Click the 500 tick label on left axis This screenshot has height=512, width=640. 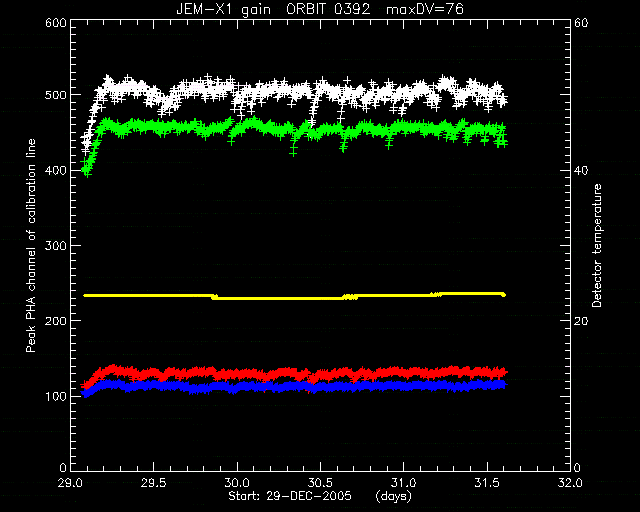coord(56,95)
